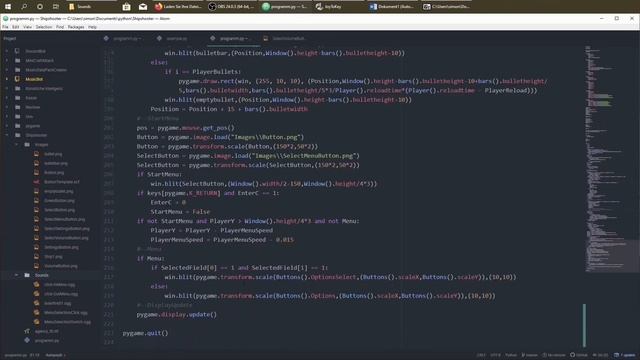Switch to the Word Dokument1 taskbar window
This screenshot has width=640, height=360.
click(x=392, y=7)
